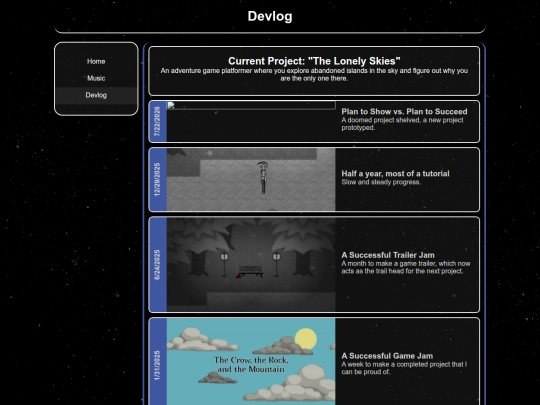
Task: Click the 'Current Project: The Lonely Skies' heading
Action: [314, 61]
